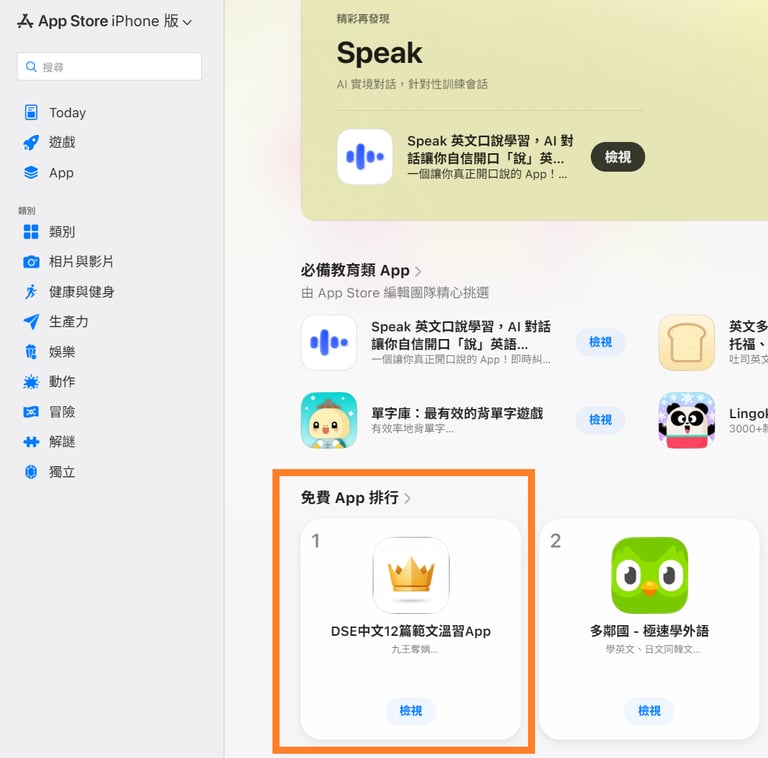Open the Today sidebar icon
This screenshot has width=768, height=758.
pyautogui.click(x=31, y=112)
